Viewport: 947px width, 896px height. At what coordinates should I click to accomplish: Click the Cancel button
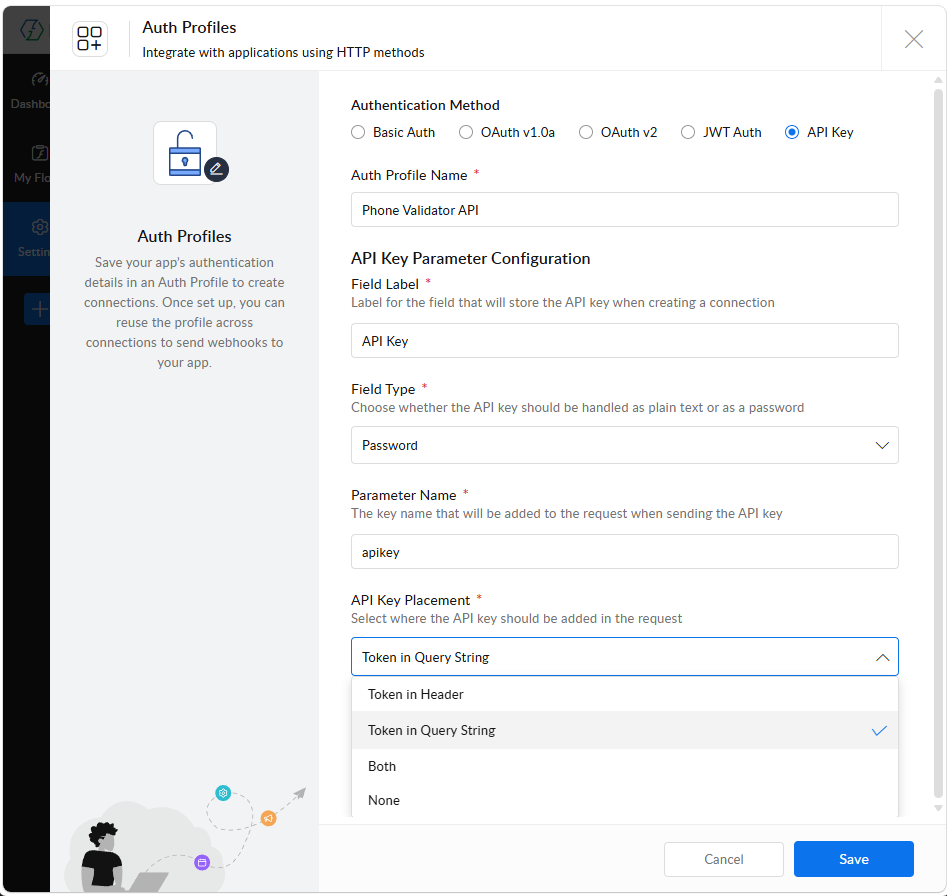[724, 859]
